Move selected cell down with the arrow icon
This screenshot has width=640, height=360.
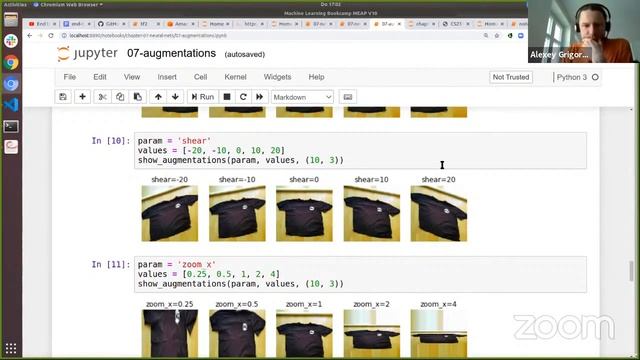pos(176,97)
